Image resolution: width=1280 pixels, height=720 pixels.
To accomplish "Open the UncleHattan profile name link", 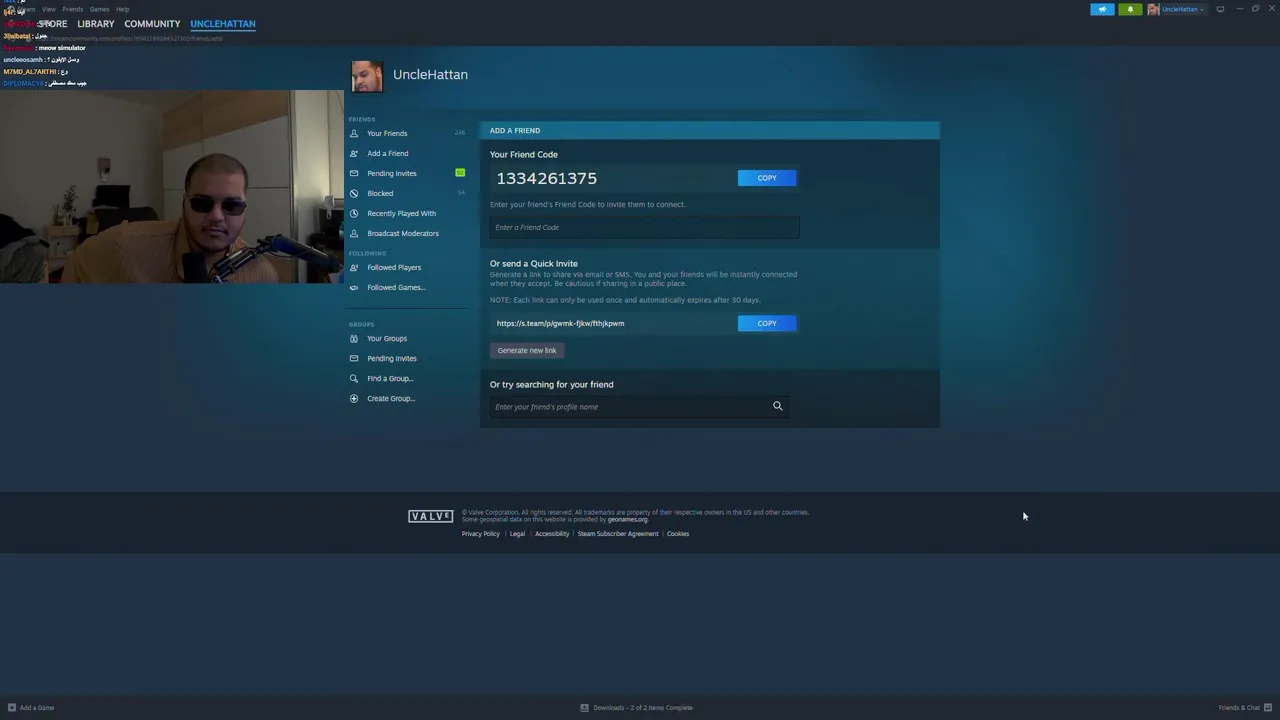I will coord(430,75).
